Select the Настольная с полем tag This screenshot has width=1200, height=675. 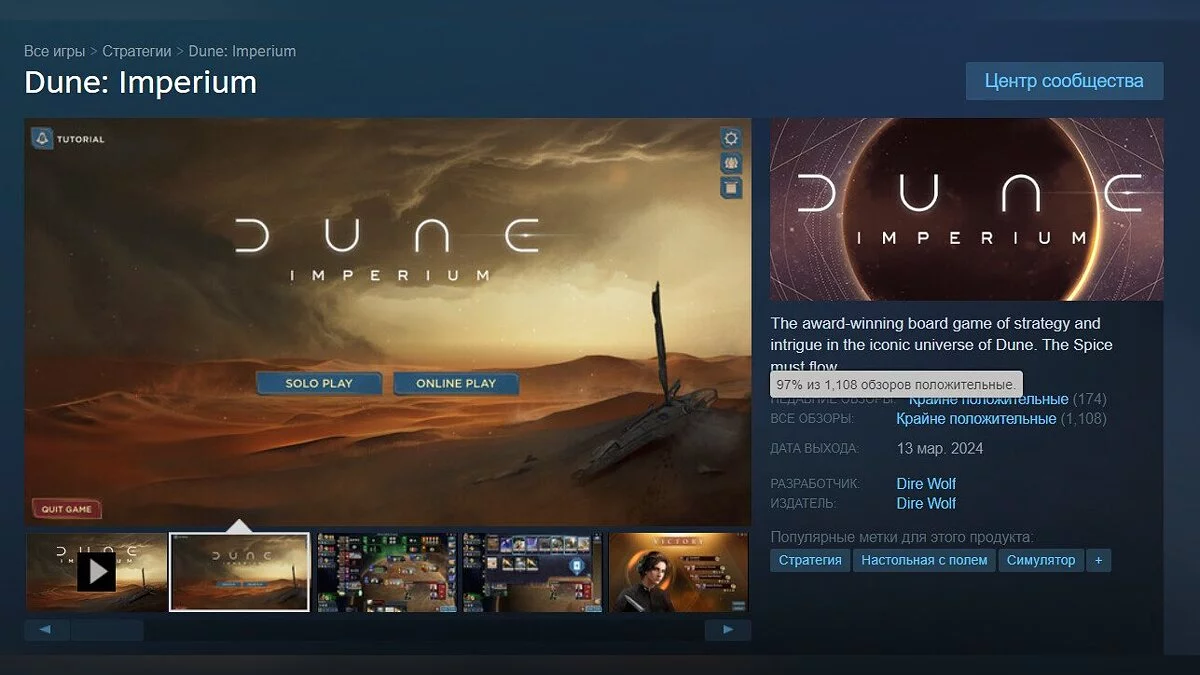924,560
